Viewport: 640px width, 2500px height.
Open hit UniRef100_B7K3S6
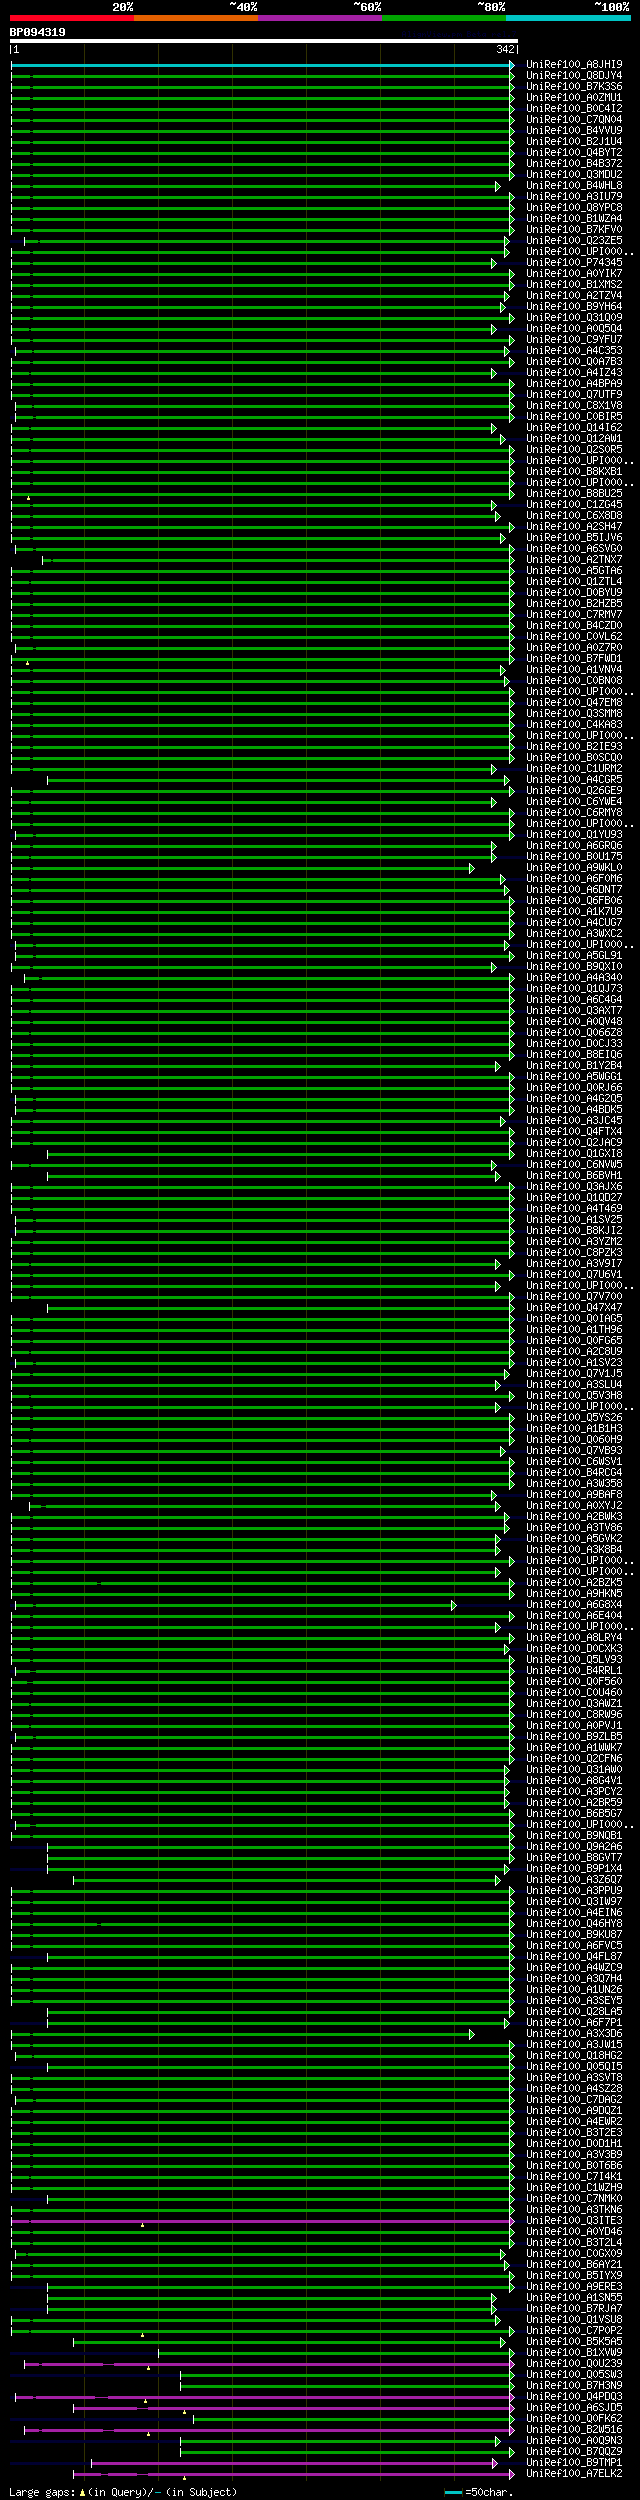pyautogui.click(x=574, y=87)
